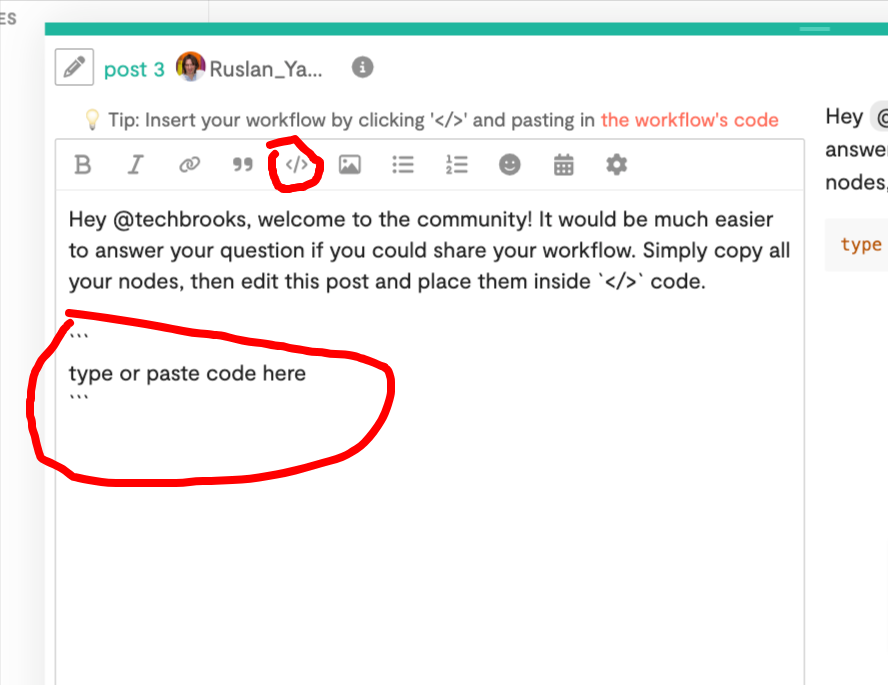Click the Ruslan_Ya... user avatar
888x685 pixels.
190,67
